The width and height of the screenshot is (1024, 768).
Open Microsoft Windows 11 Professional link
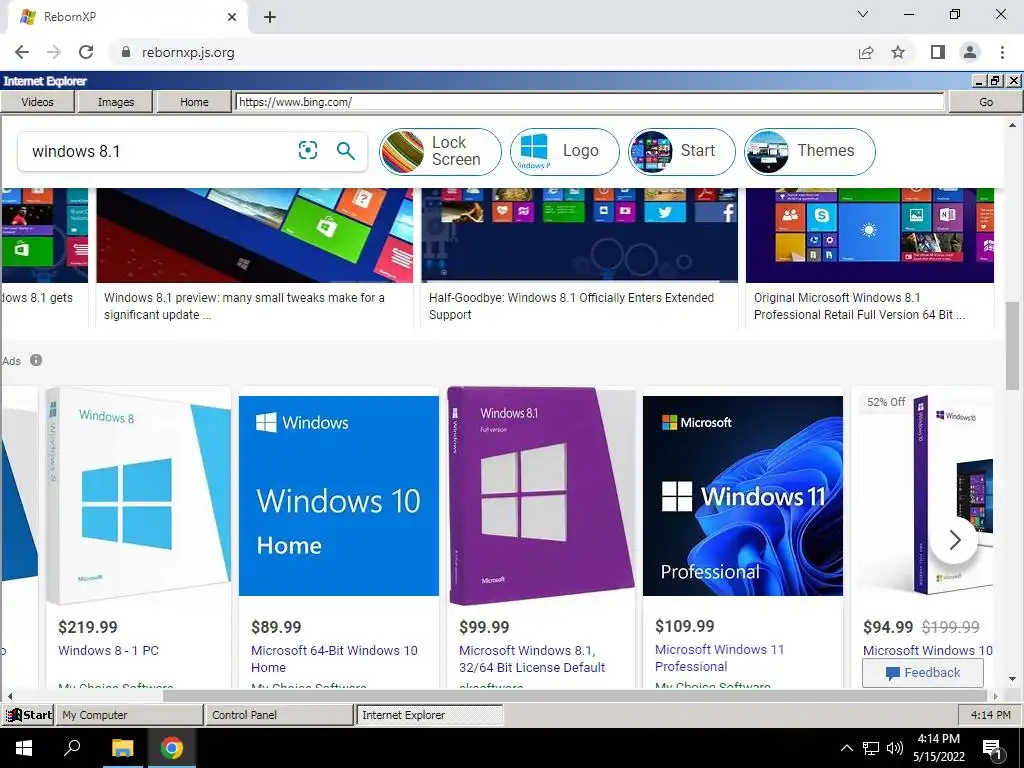tap(719, 658)
